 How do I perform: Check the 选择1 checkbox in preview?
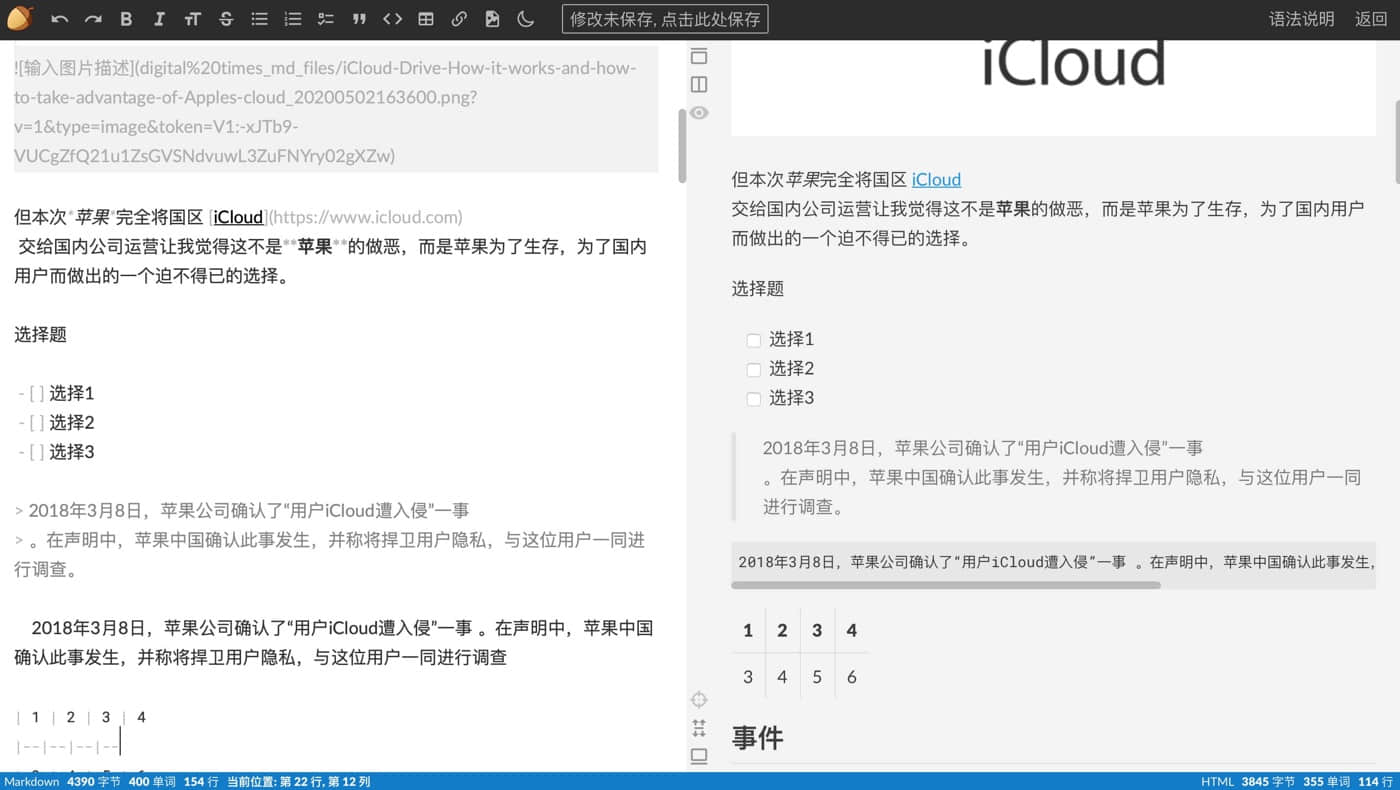pyautogui.click(x=754, y=340)
